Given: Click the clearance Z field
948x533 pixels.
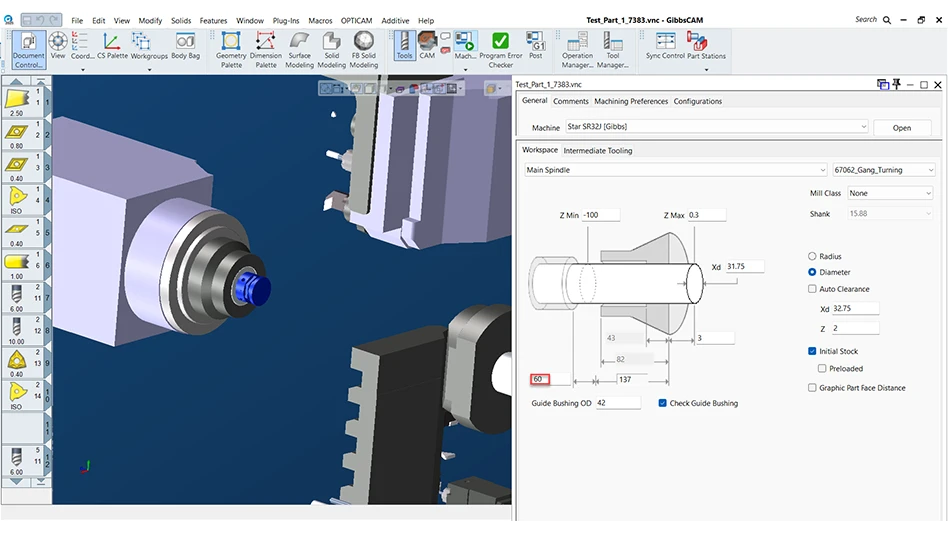Looking at the screenshot, I should (855, 328).
